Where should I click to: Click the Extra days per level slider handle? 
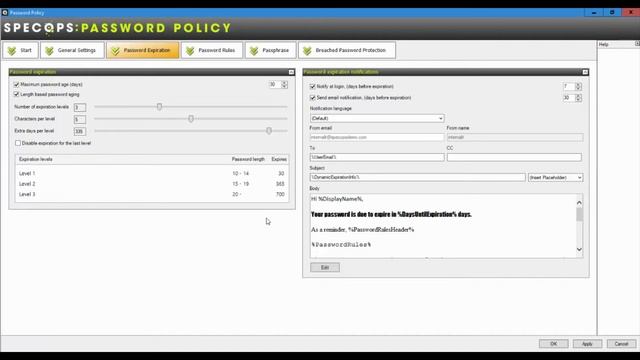click(269, 131)
